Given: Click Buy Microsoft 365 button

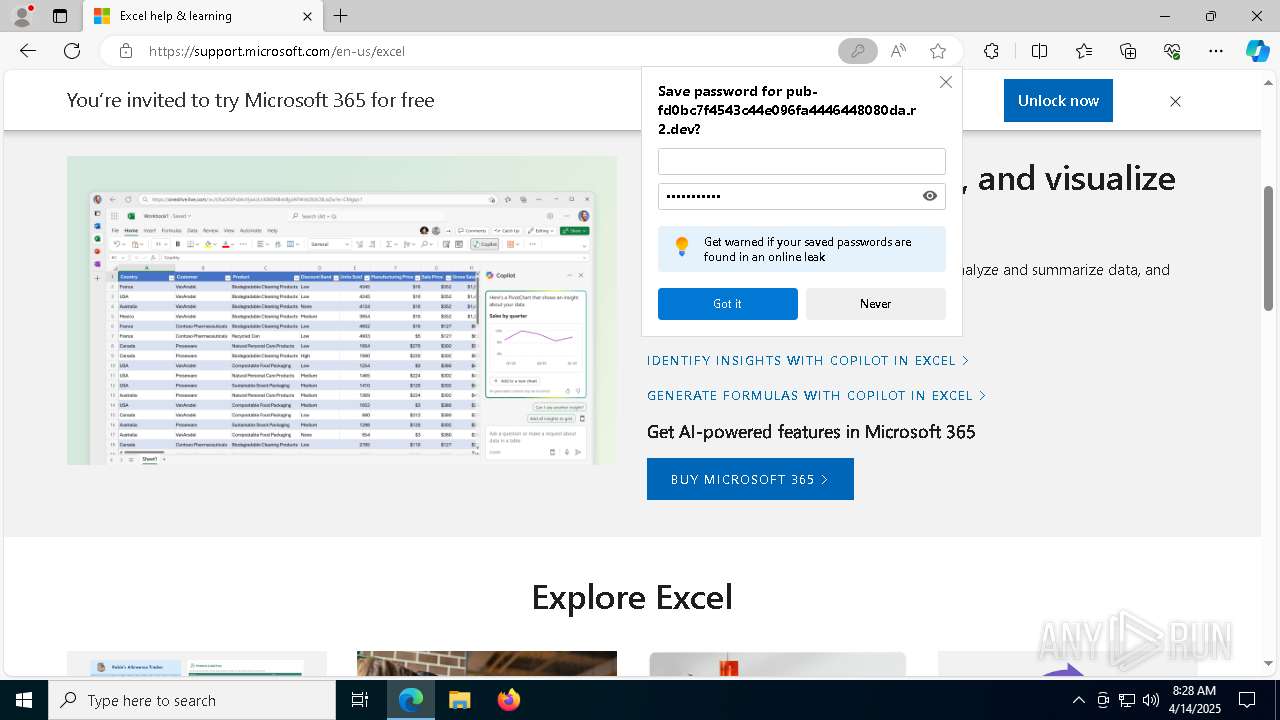Looking at the screenshot, I should point(750,479).
